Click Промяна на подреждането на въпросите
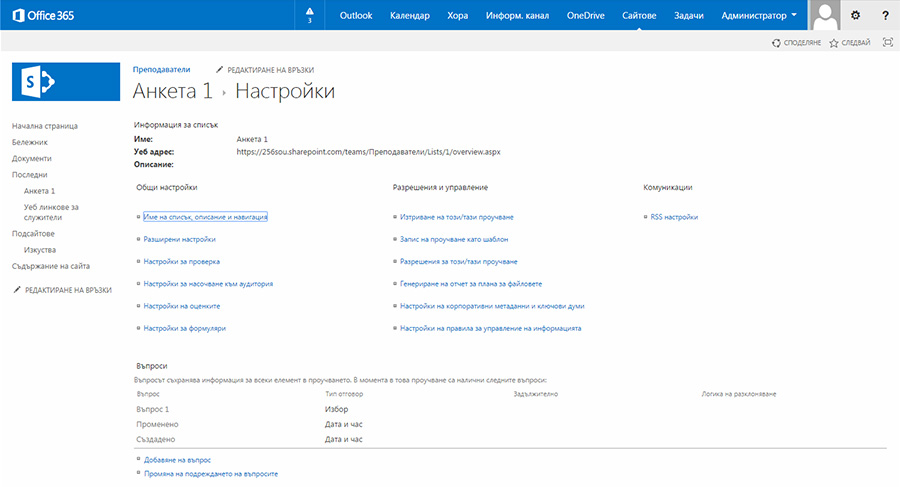This screenshot has width=900, height=487. pyautogui.click(x=211, y=474)
